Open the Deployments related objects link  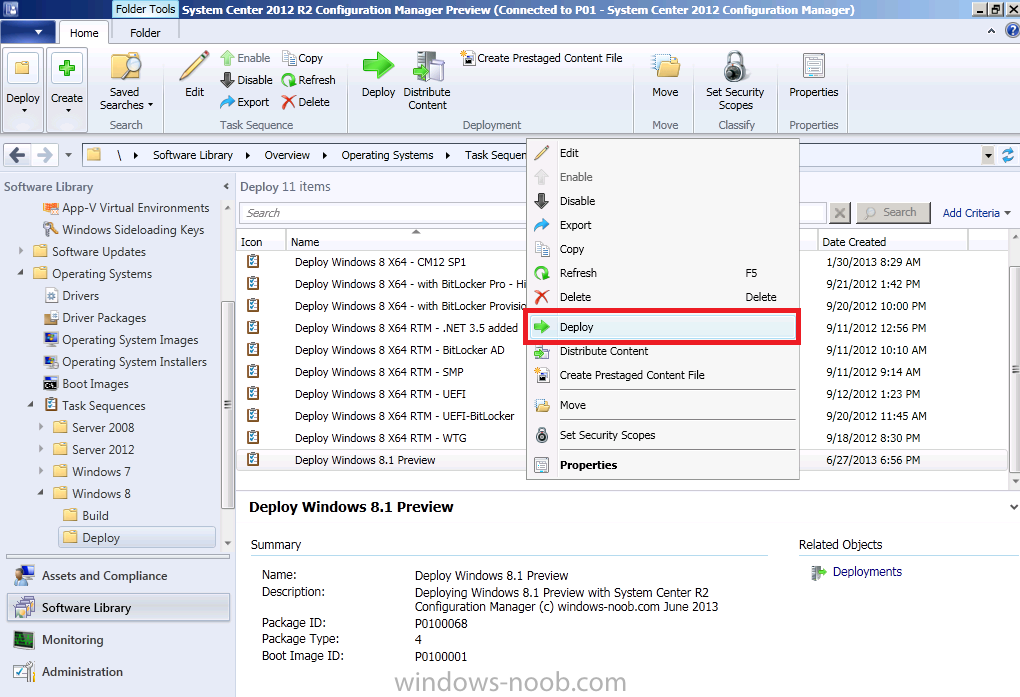tap(867, 571)
